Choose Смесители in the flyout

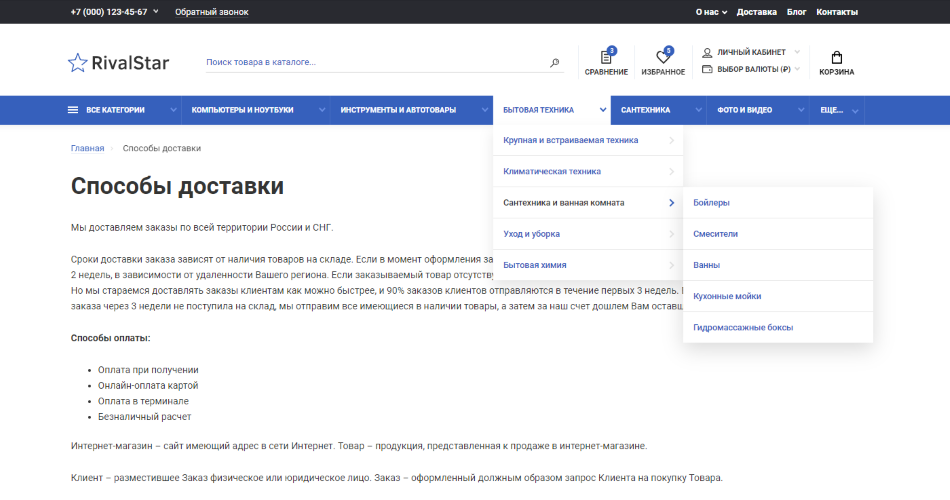tap(778, 234)
